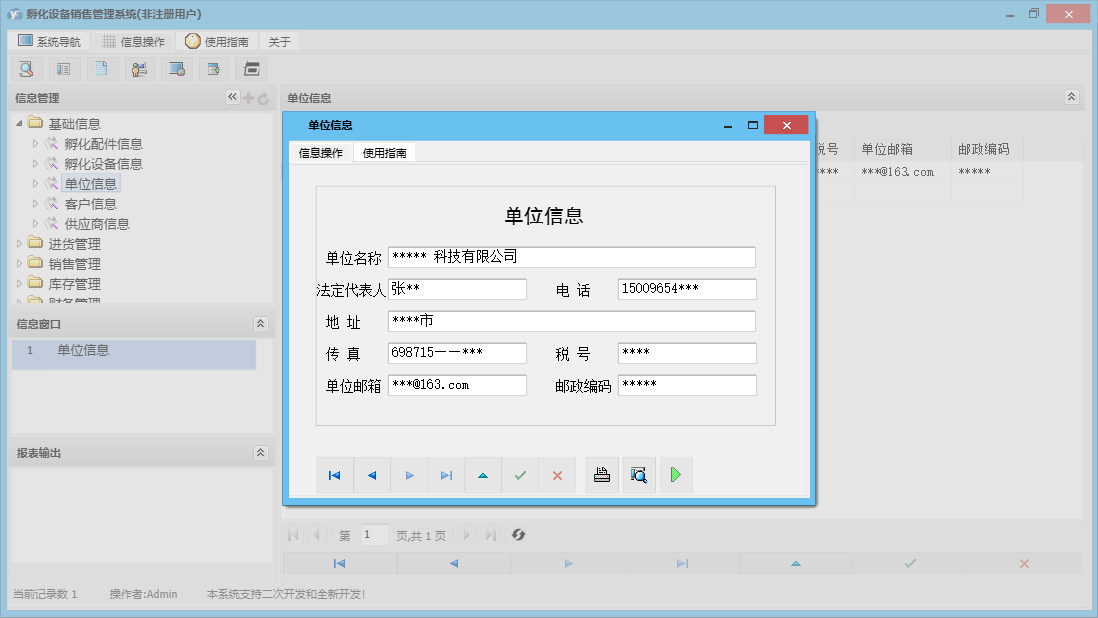The image size is (1098, 618).
Task: Click inside the 单位名称 input field
Action: (572, 257)
